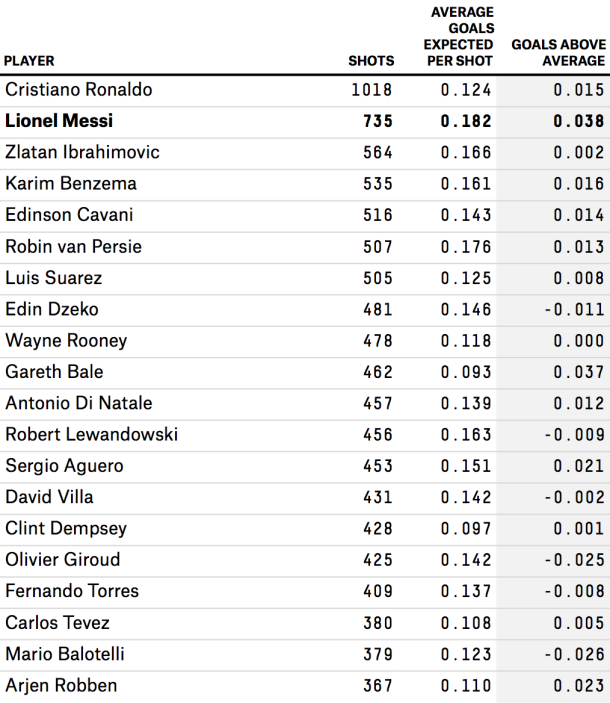Select the Edinson Cavani player name
610x703 pixels.
[x=69, y=215]
